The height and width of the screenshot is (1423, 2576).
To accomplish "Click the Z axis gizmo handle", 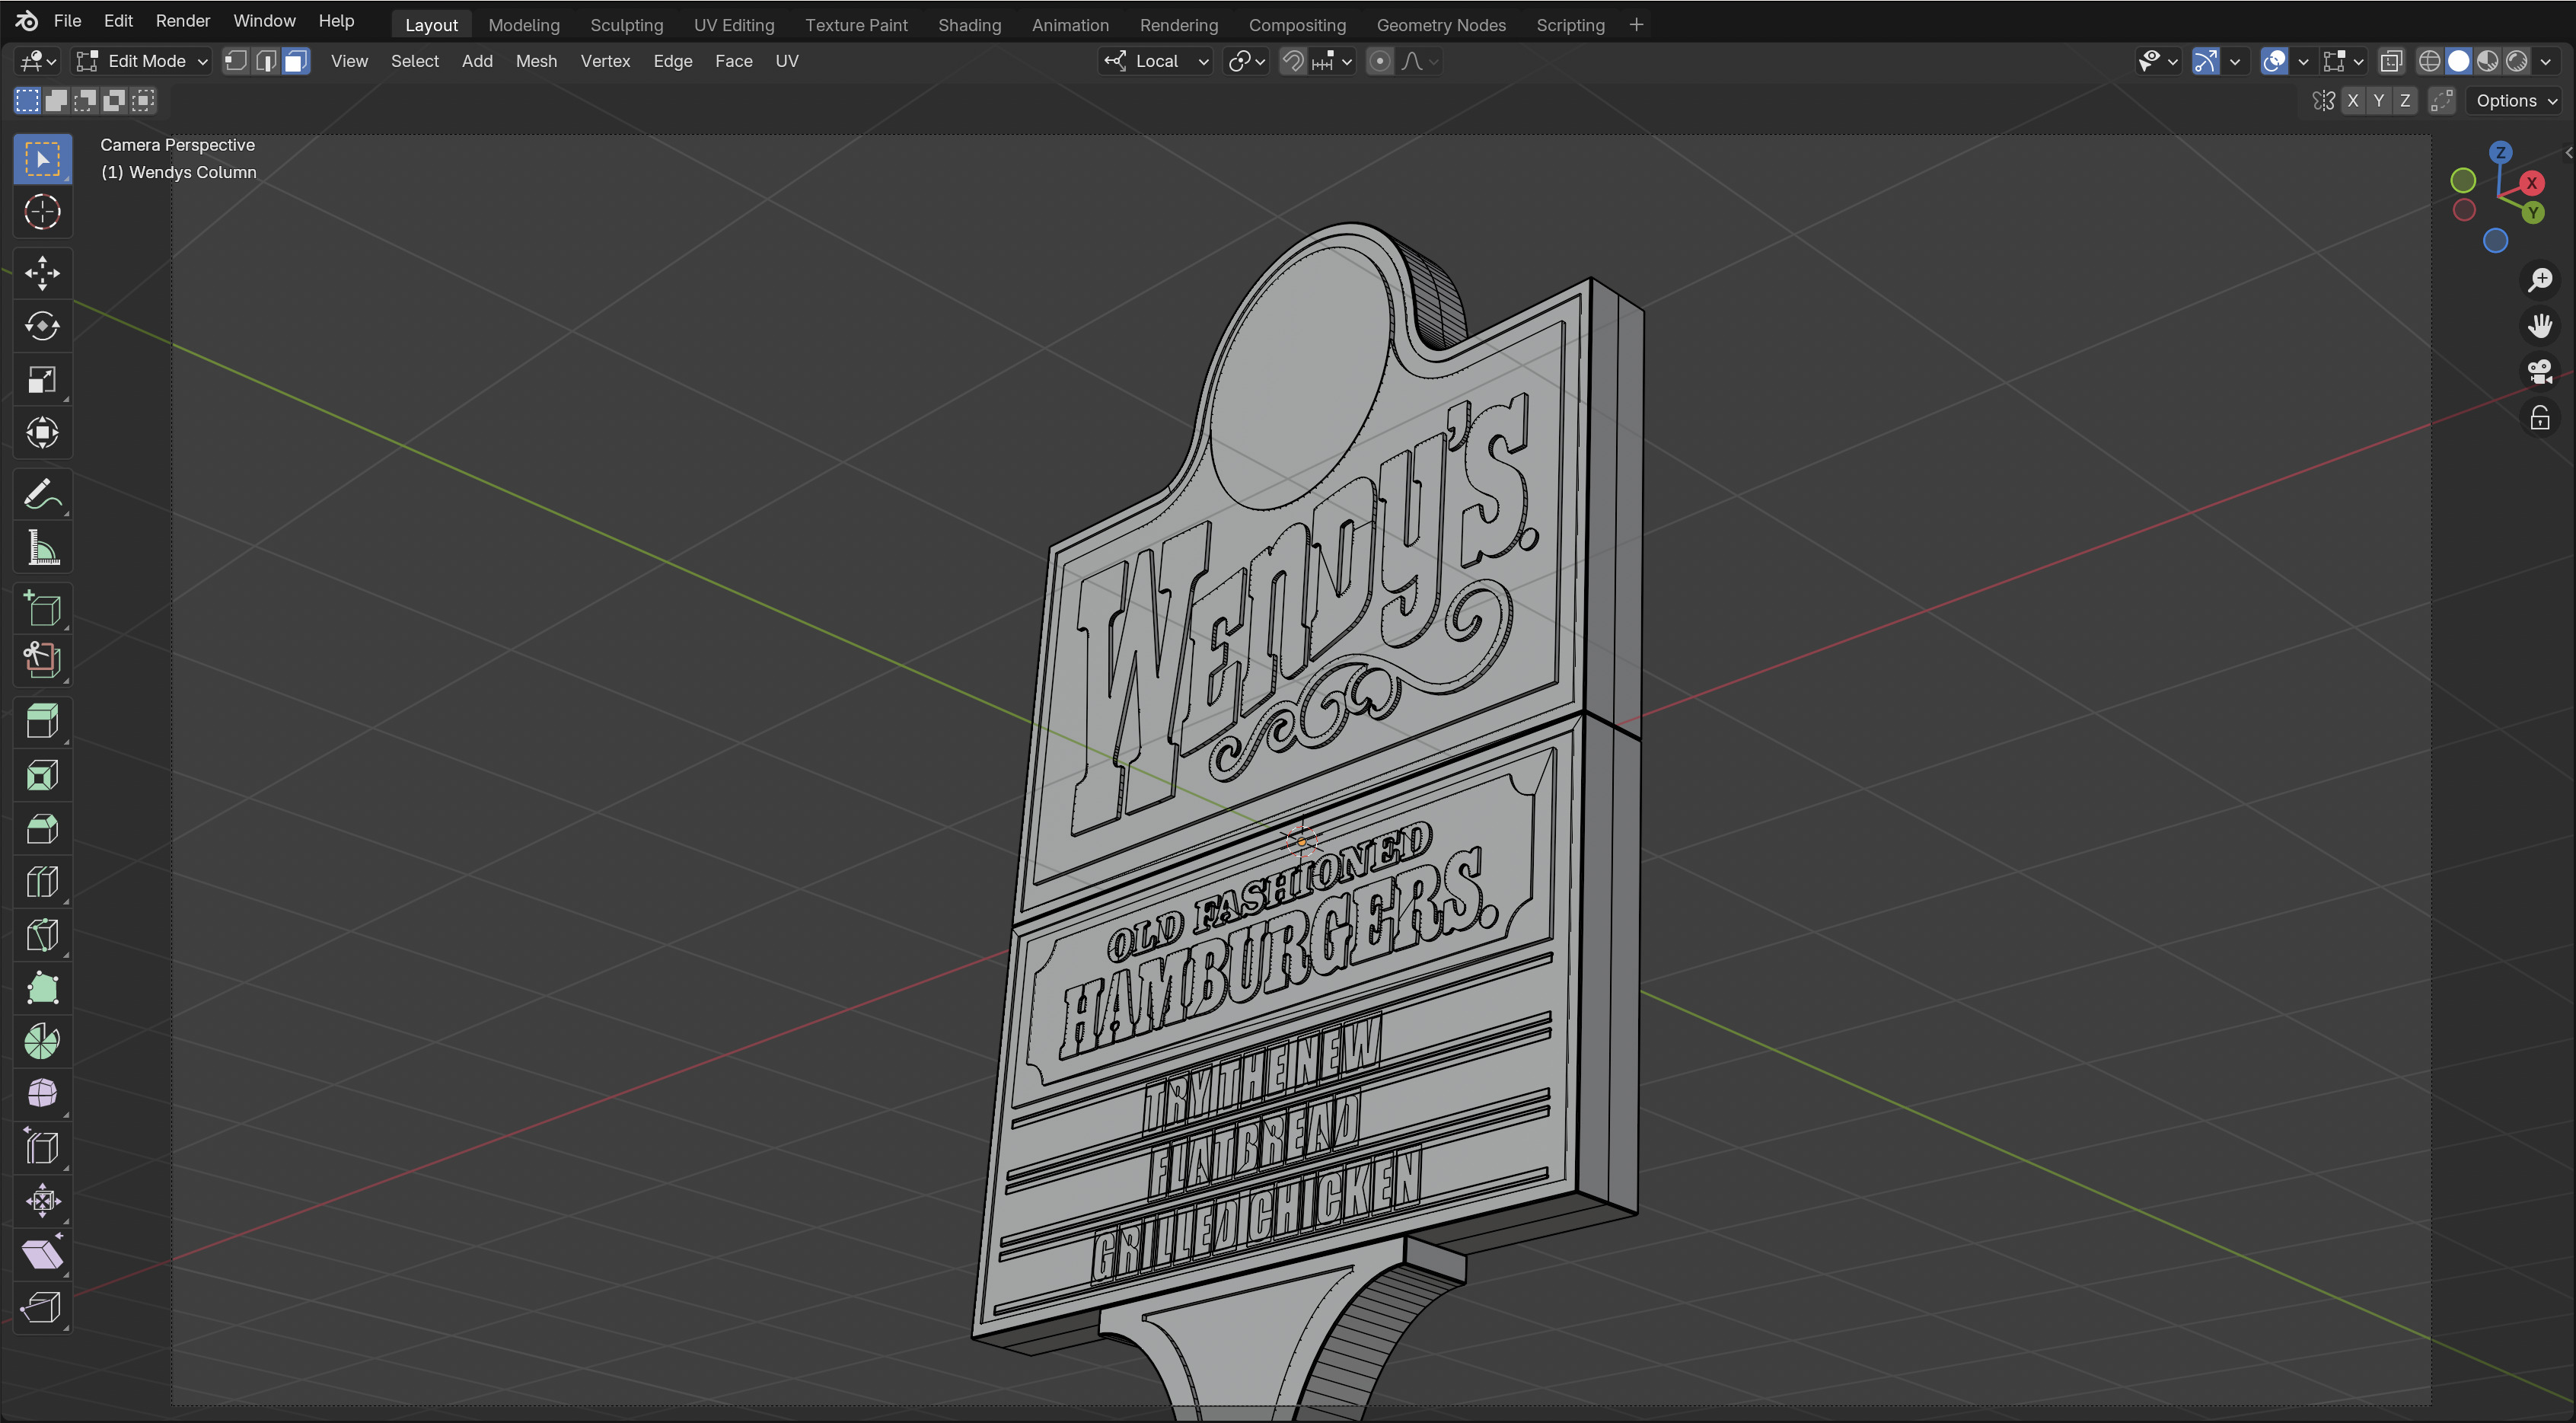I will tap(2501, 153).
